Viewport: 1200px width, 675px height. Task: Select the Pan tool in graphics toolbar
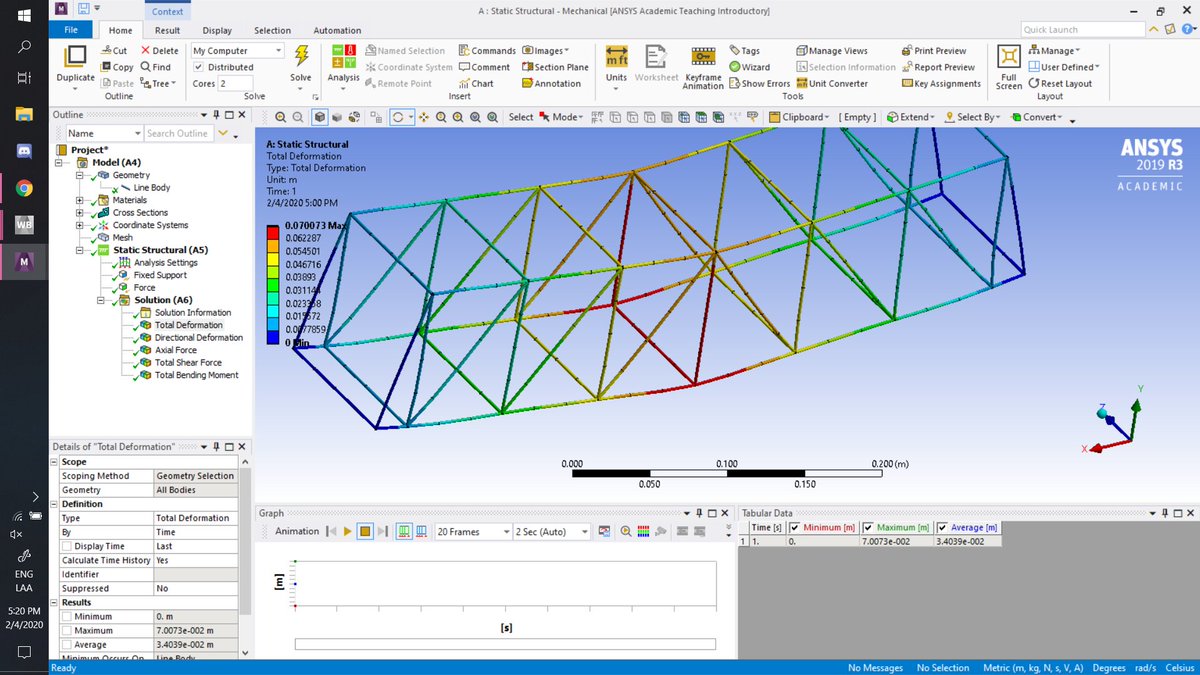pos(425,117)
